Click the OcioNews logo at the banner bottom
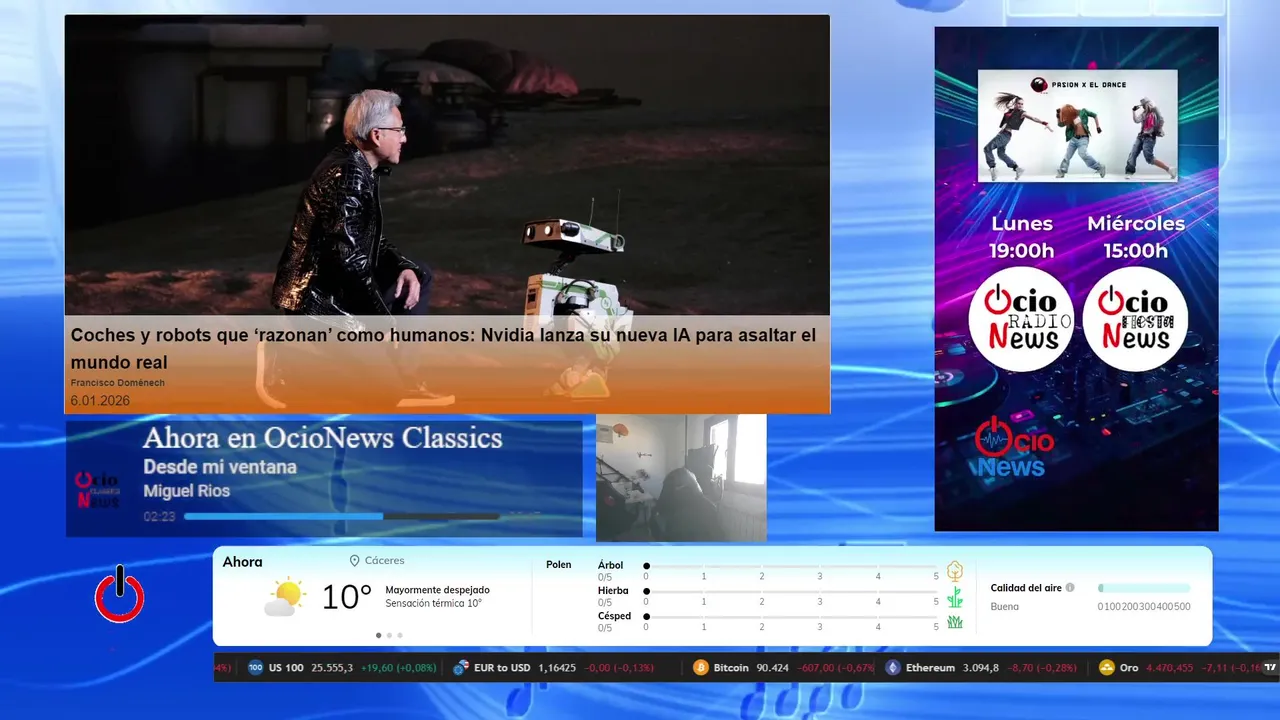The width and height of the screenshot is (1280, 720). click(x=1014, y=448)
